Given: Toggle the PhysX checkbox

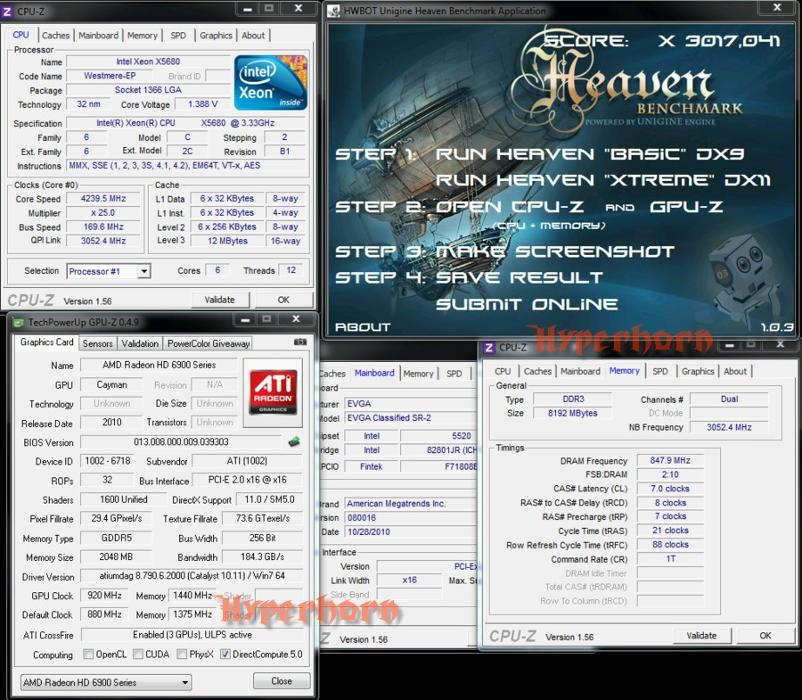Looking at the screenshot, I should pyautogui.click(x=182, y=654).
